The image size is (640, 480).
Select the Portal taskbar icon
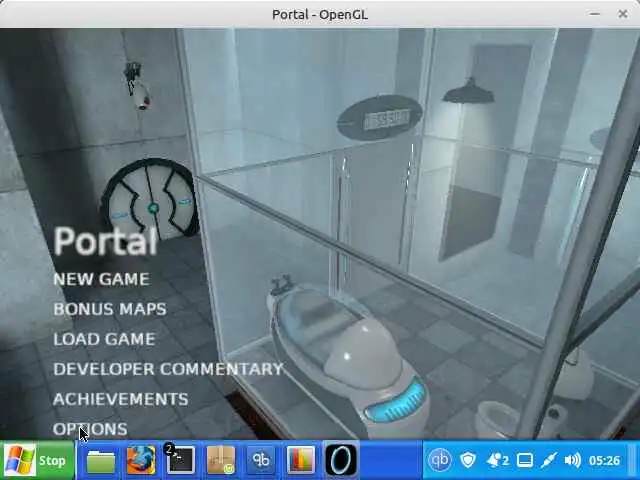pyautogui.click(x=341, y=460)
